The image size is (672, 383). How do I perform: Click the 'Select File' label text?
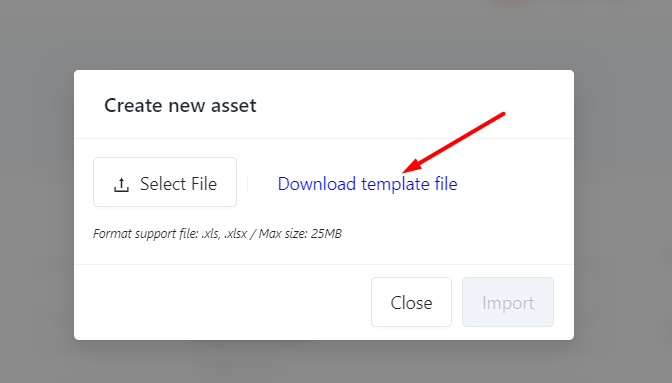pyautogui.click(x=178, y=184)
